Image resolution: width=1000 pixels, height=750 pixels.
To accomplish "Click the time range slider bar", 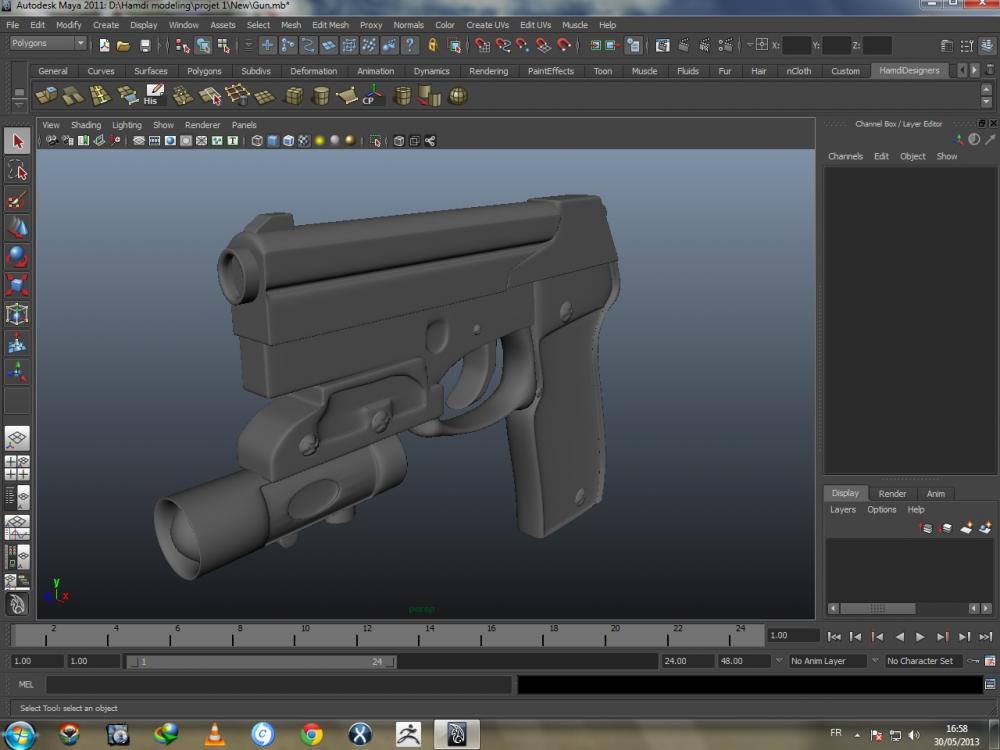I will point(260,662).
